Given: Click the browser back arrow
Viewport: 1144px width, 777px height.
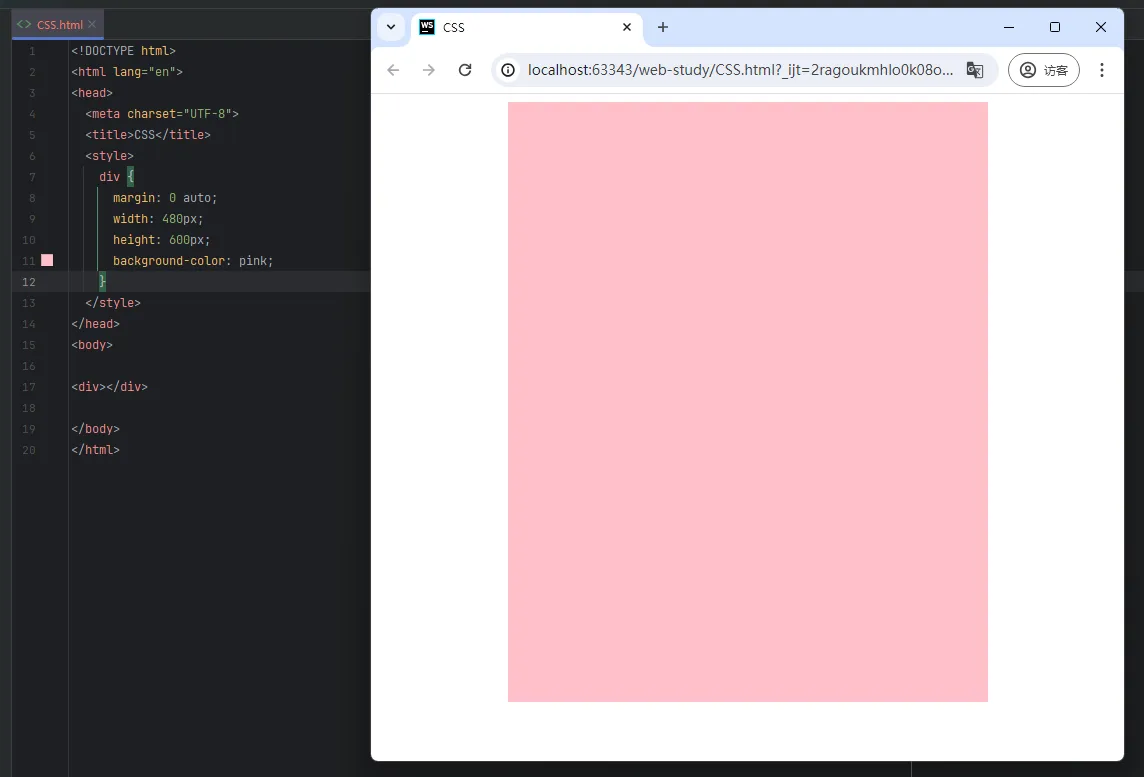Looking at the screenshot, I should (393, 70).
